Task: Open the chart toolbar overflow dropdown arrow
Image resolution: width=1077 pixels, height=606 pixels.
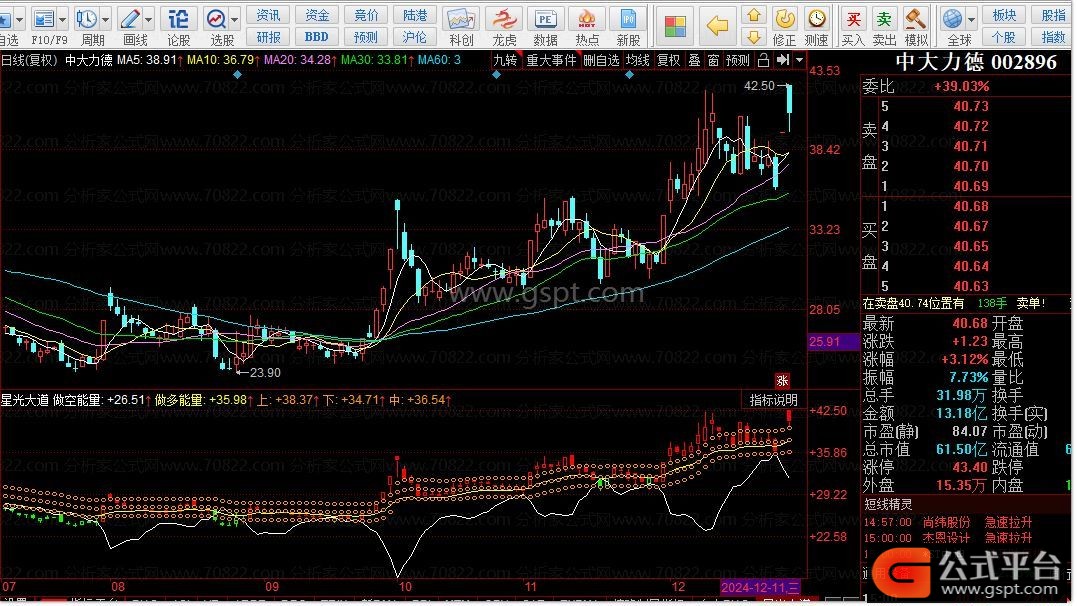Action: click(x=800, y=60)
